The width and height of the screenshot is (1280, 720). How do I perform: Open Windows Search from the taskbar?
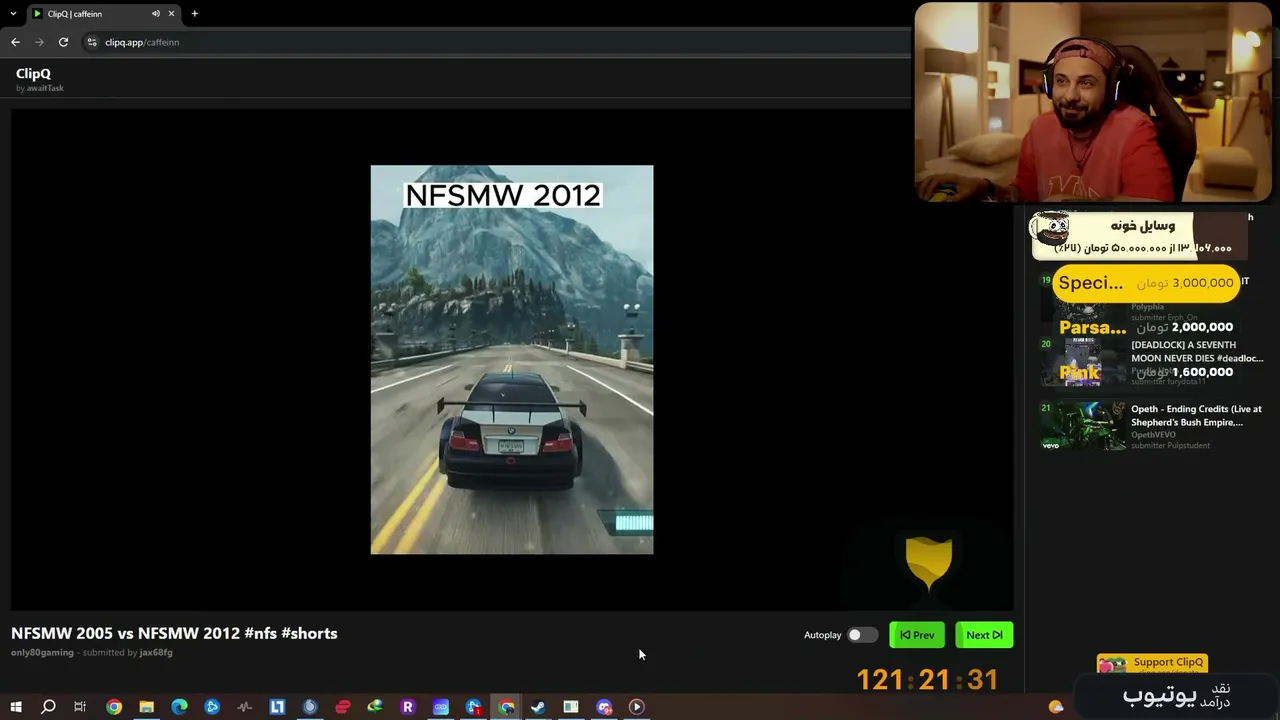coord(48,707)
